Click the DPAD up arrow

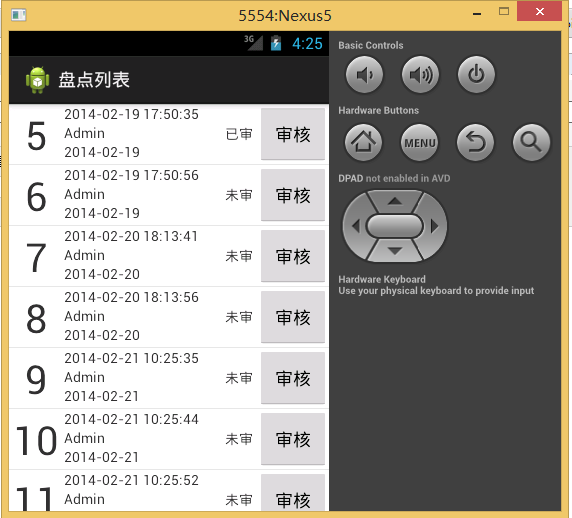pyautogui.click(x=395, y=201)
